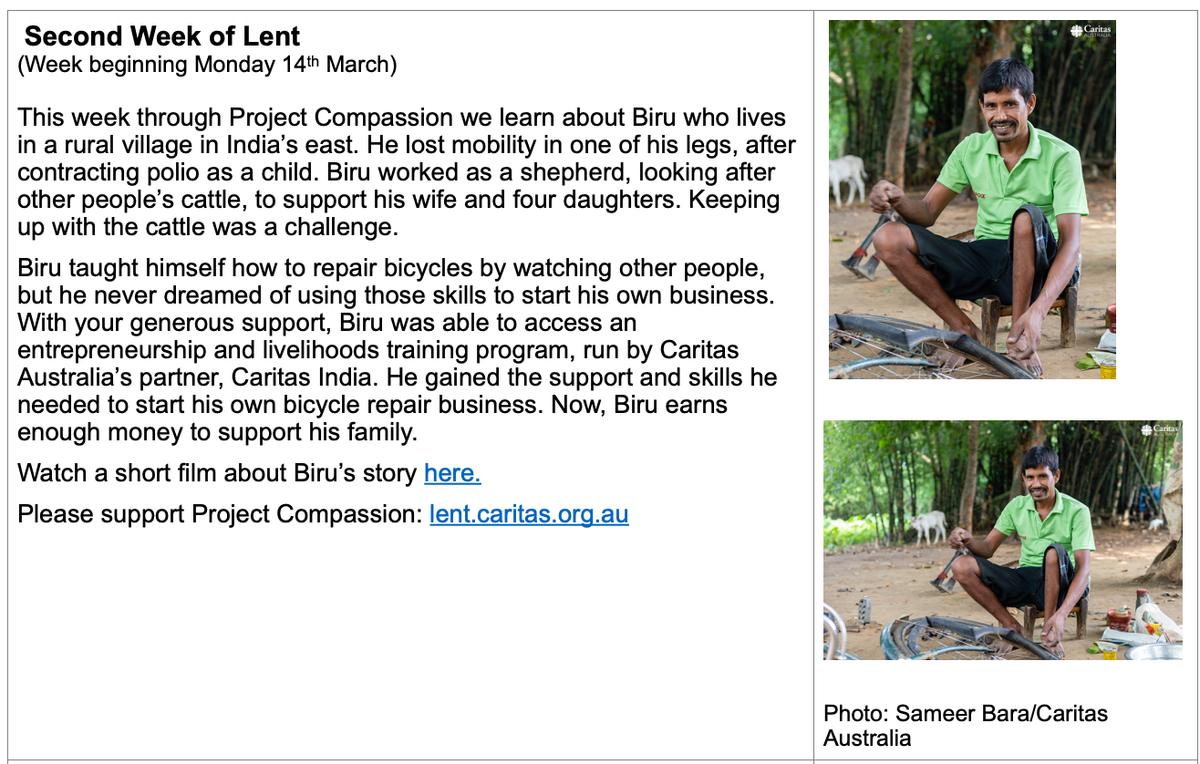1200x764 pixels.
Task: Open the 'here.' short film link
Action: point(452,473)
